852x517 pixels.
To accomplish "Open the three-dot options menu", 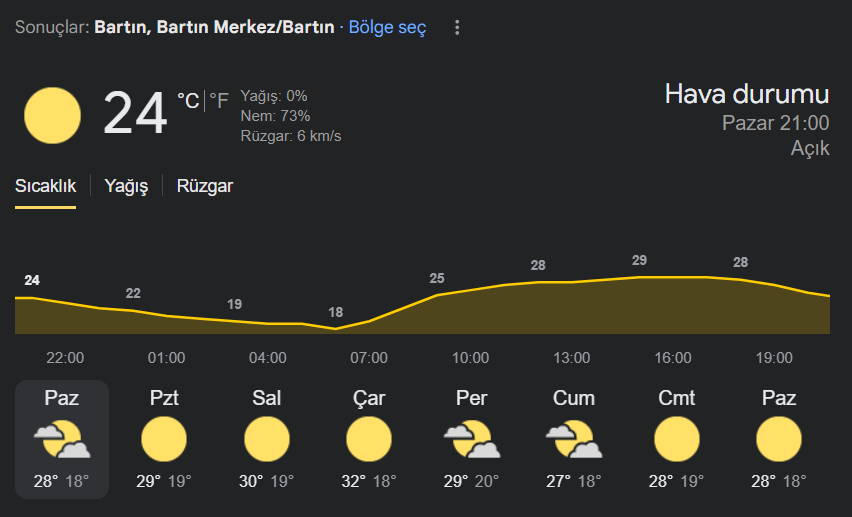I will tap(457, 27).
